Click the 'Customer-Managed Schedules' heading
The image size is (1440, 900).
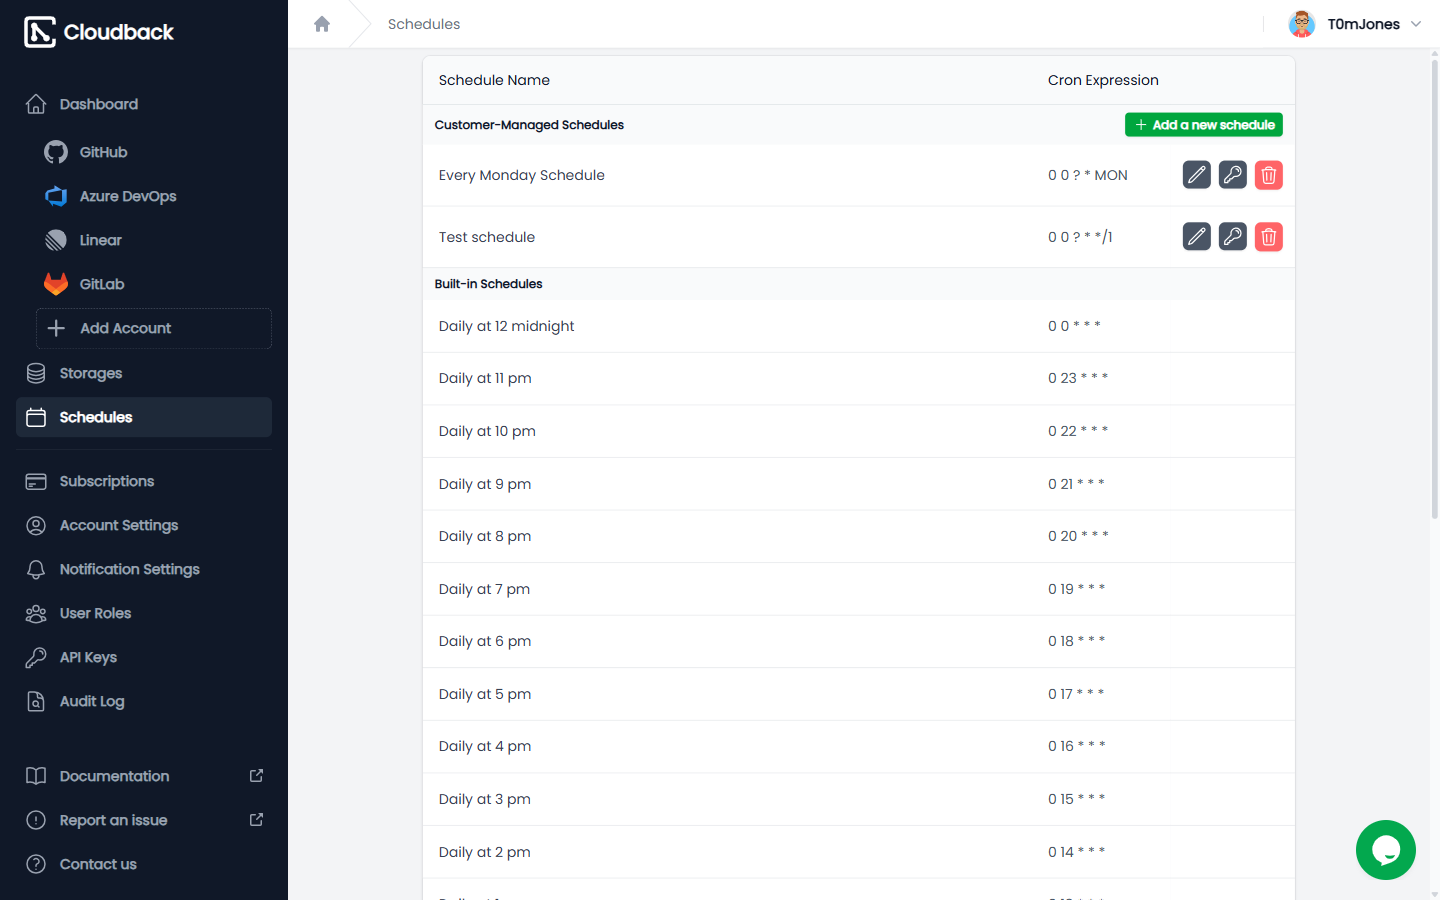(529, 125)
